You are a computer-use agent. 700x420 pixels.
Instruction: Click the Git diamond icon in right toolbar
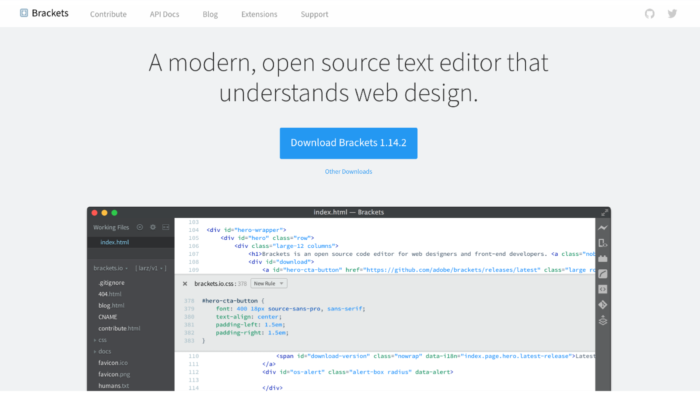tap(603, 305)
